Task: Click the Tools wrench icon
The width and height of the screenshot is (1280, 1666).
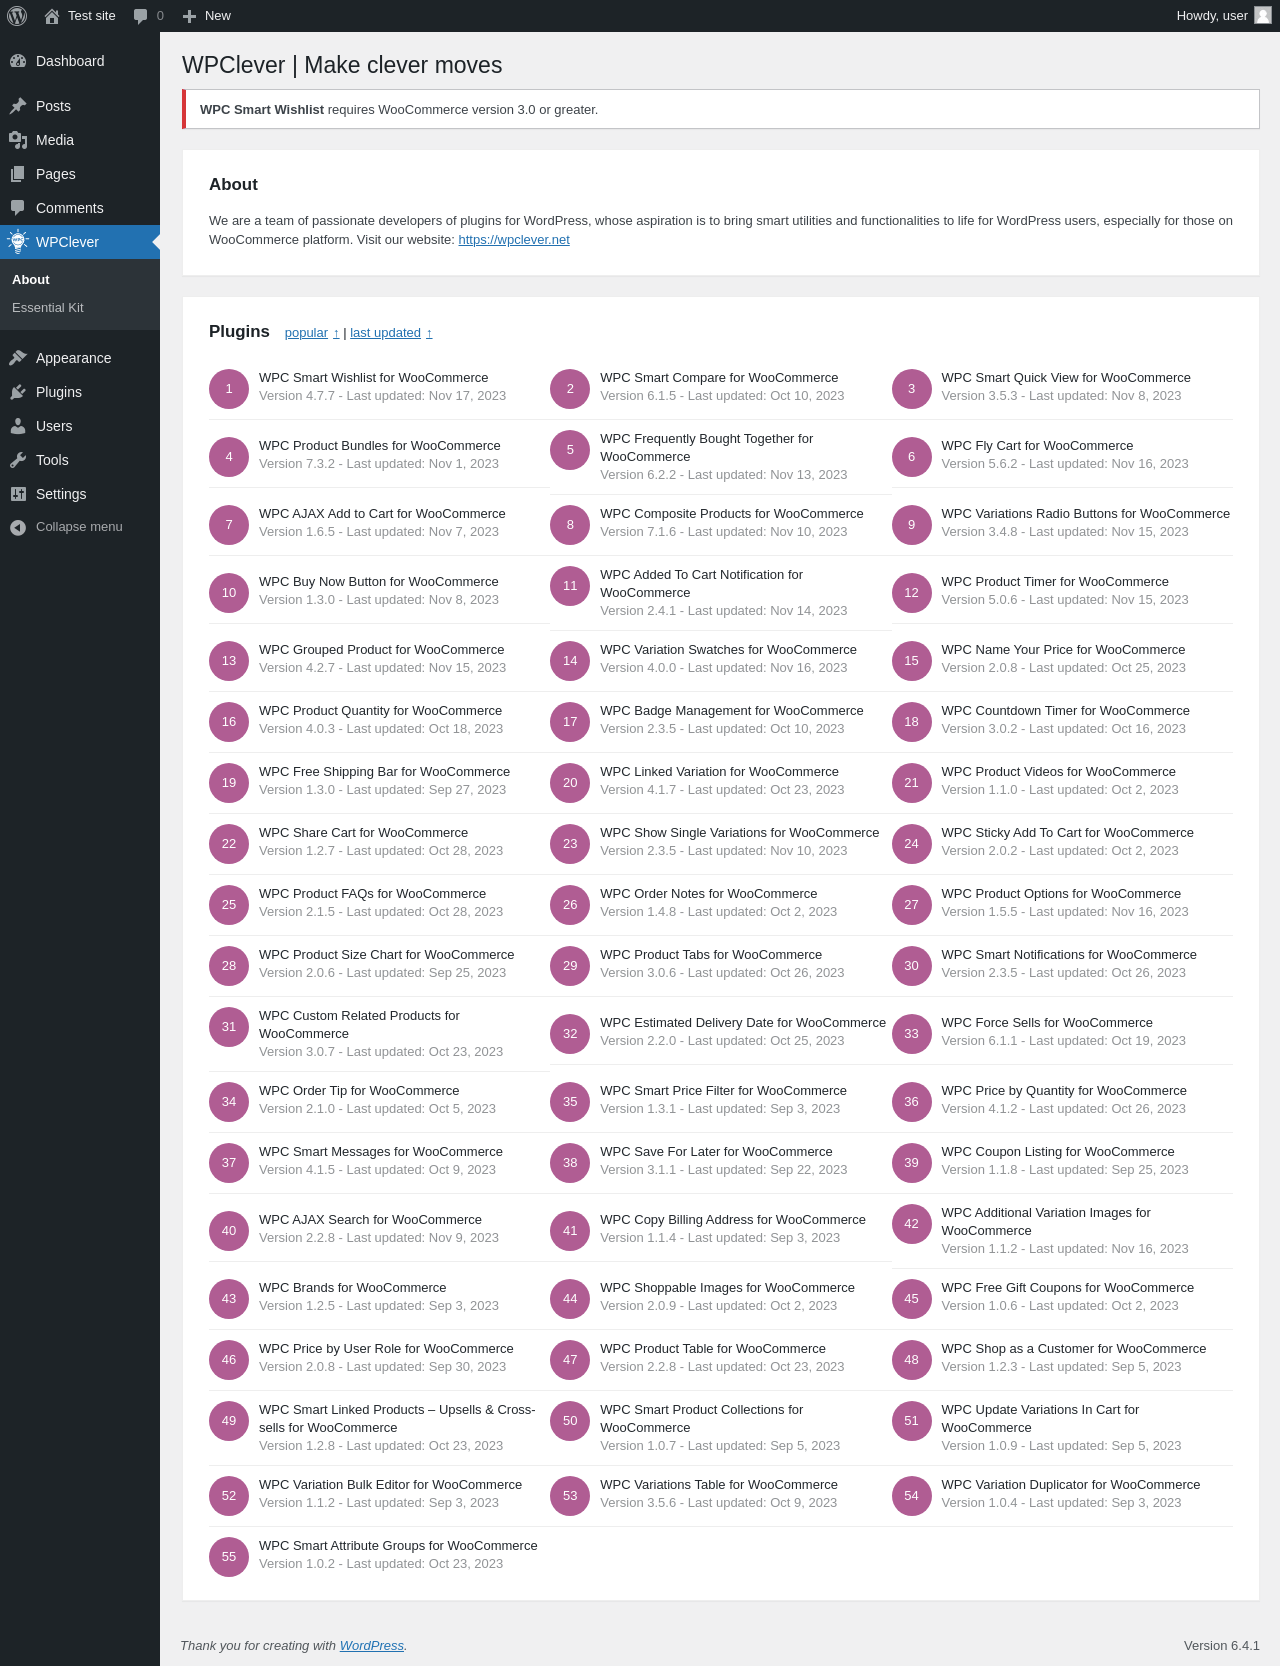Action: pyautogui.click(x=18, y=460)
